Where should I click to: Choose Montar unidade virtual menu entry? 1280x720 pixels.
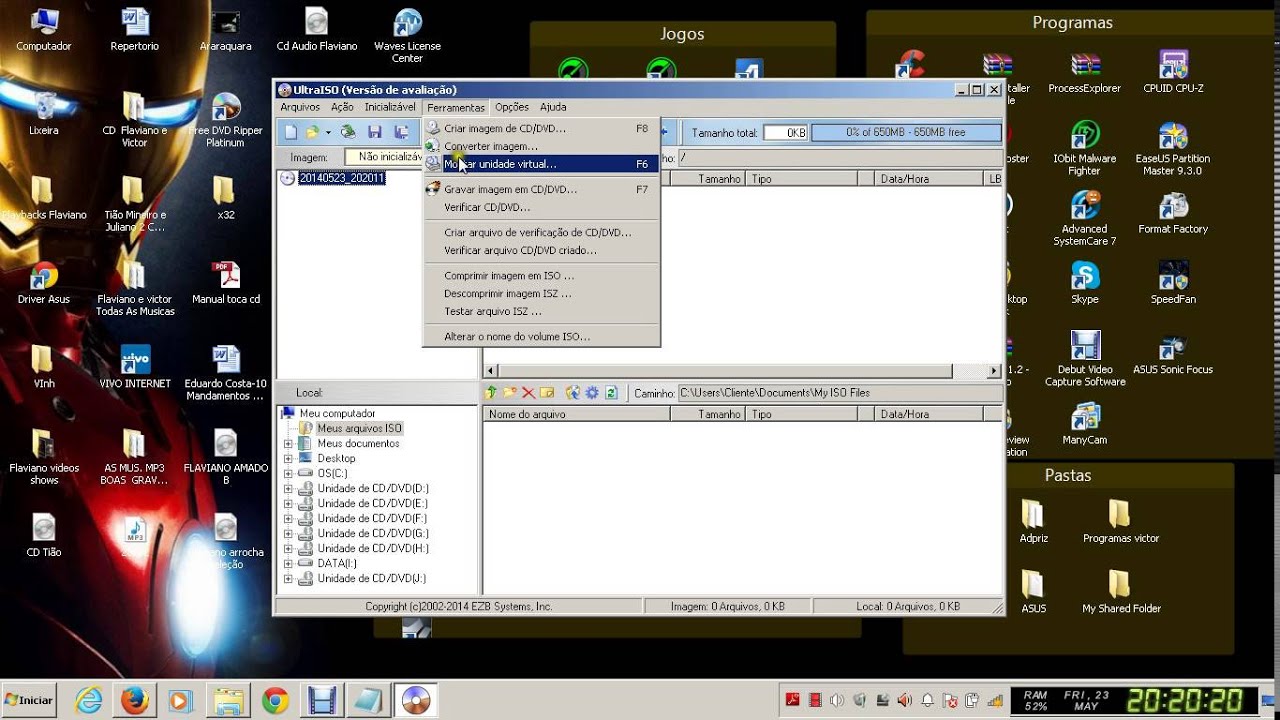click(x=541, y=164)
